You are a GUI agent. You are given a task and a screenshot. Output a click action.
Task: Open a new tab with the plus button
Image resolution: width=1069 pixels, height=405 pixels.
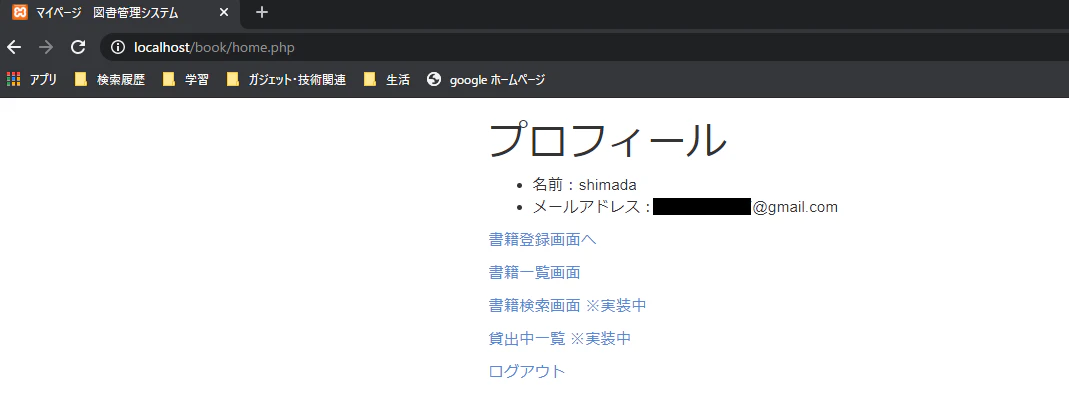coord(262,12)
